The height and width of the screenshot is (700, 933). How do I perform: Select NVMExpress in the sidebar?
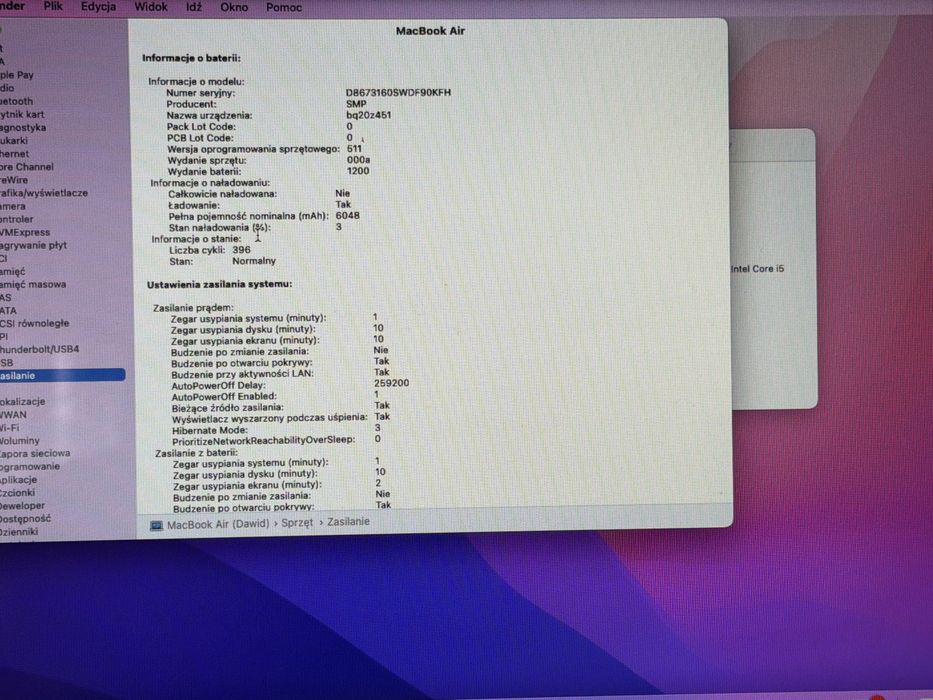point(25,232)
